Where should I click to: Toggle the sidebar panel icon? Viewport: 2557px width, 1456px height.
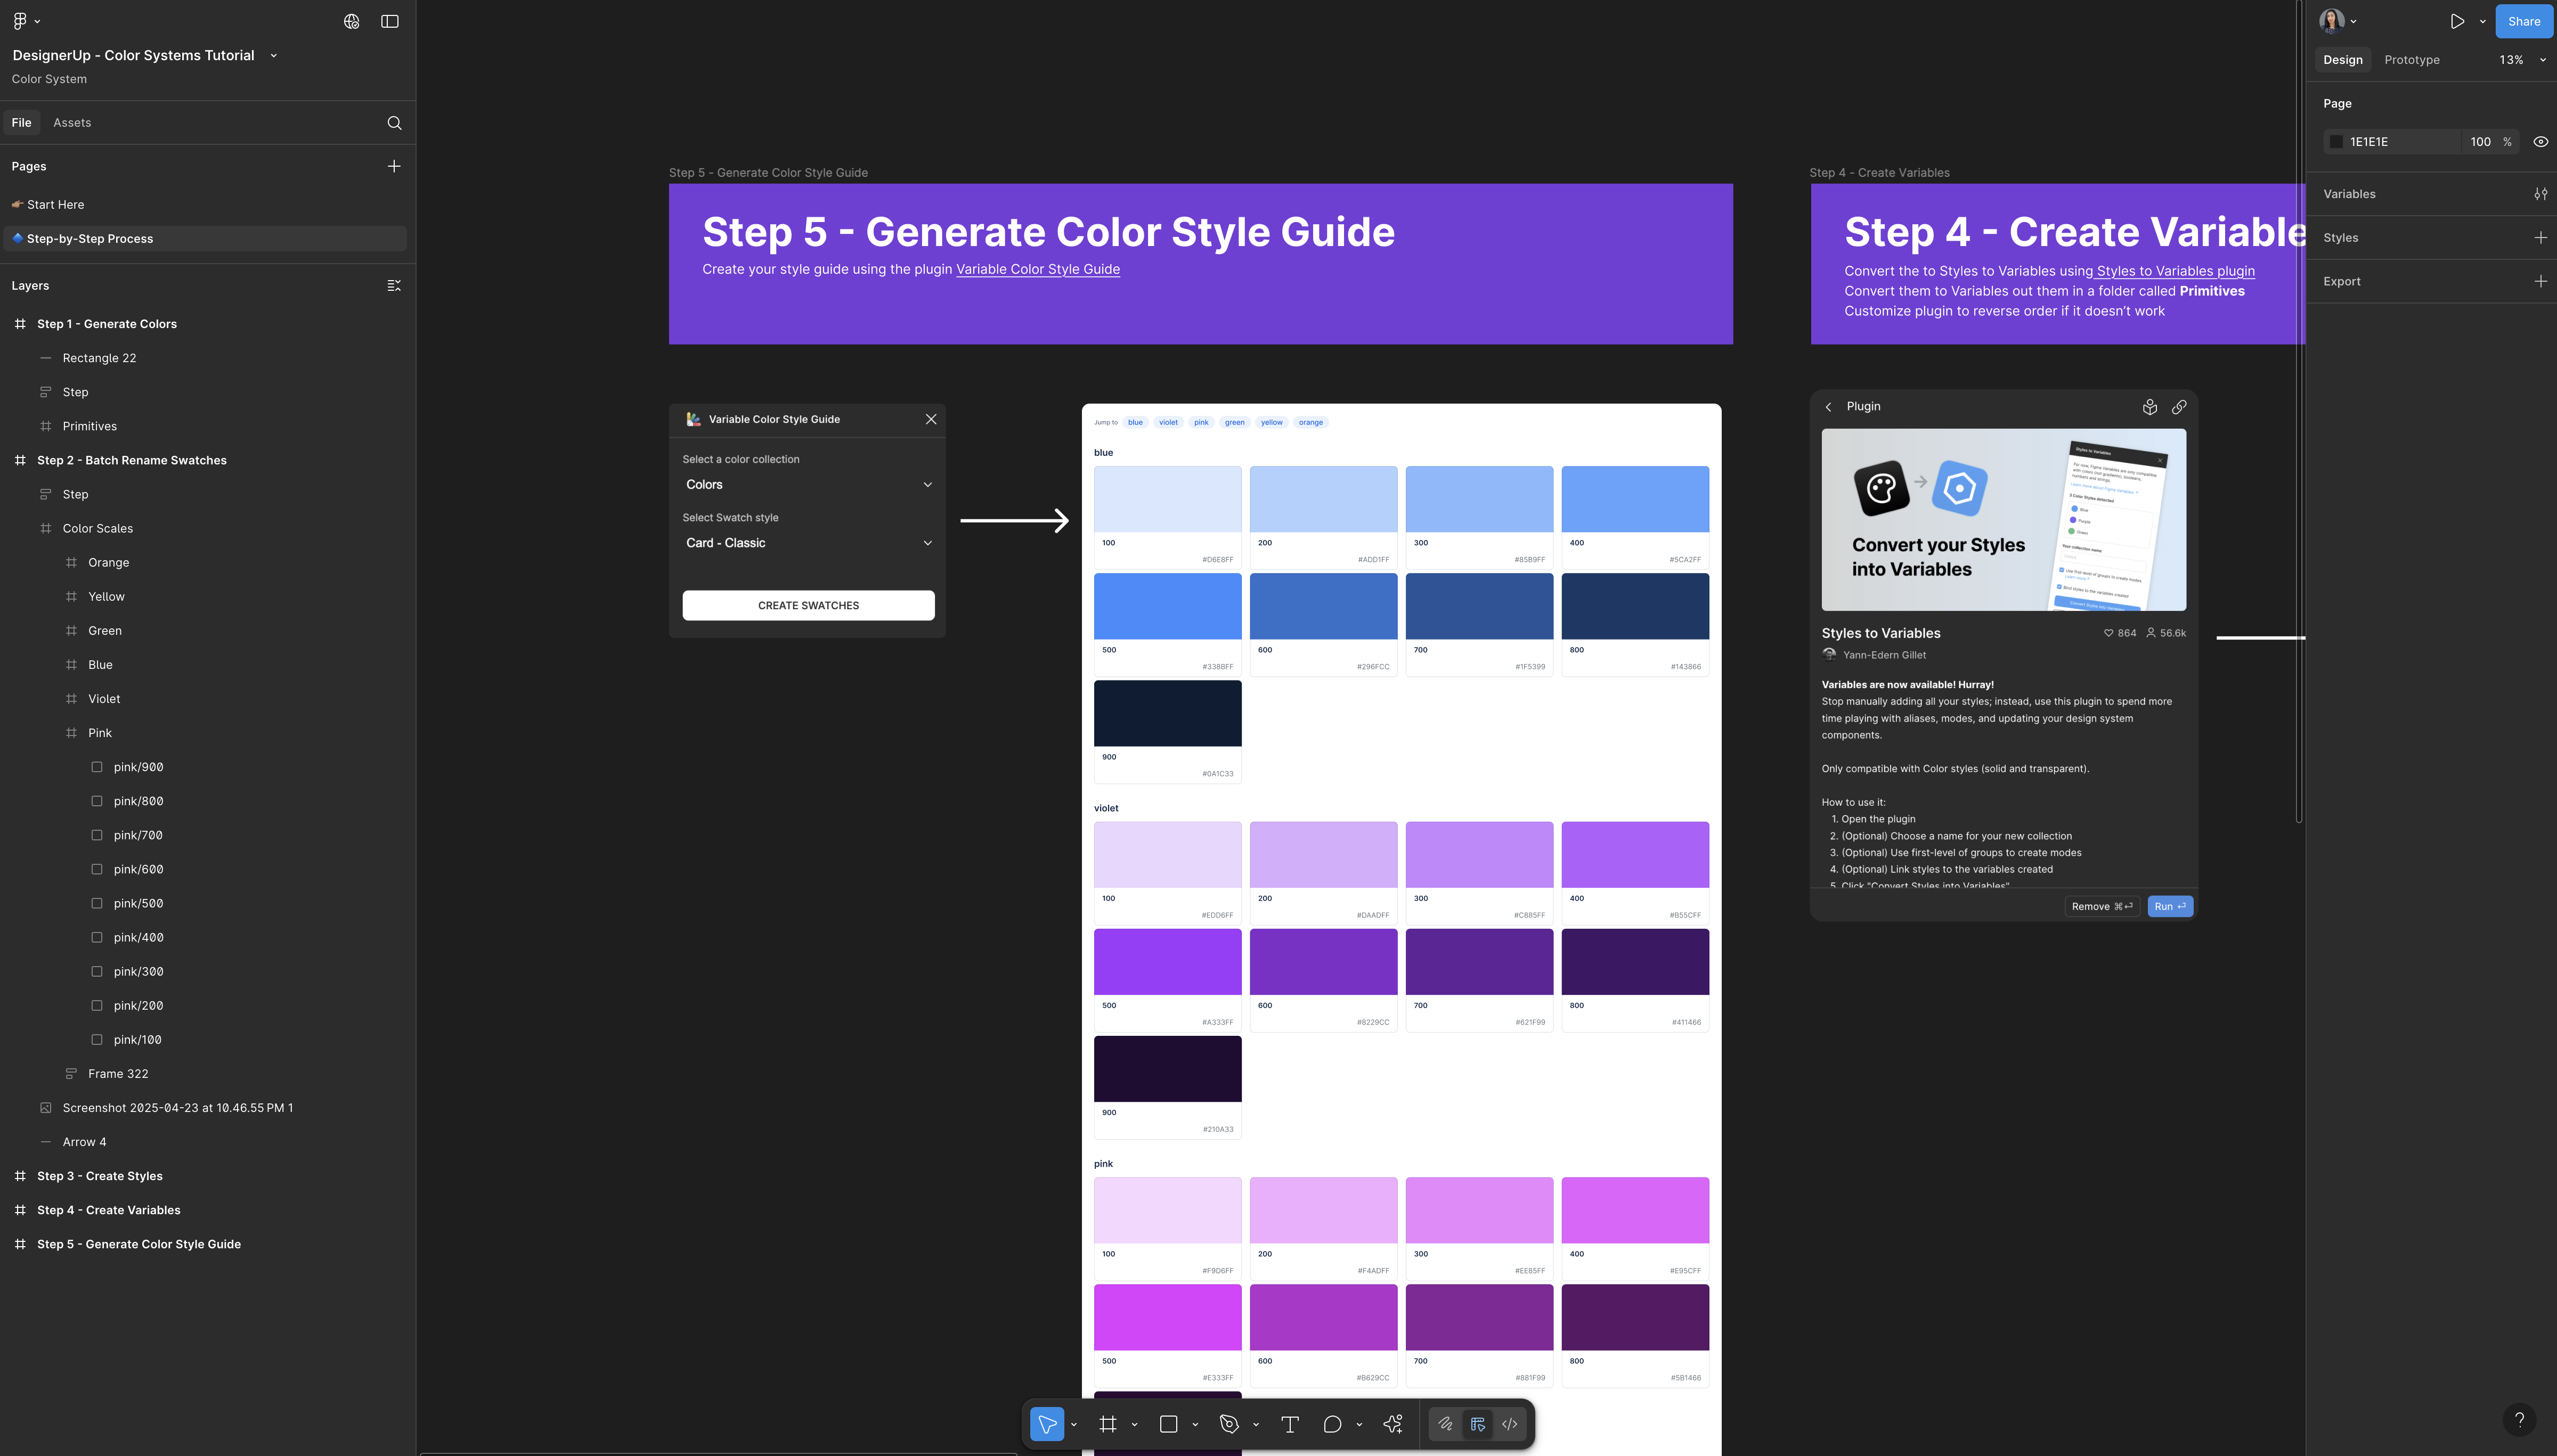(x=390, y=21)
